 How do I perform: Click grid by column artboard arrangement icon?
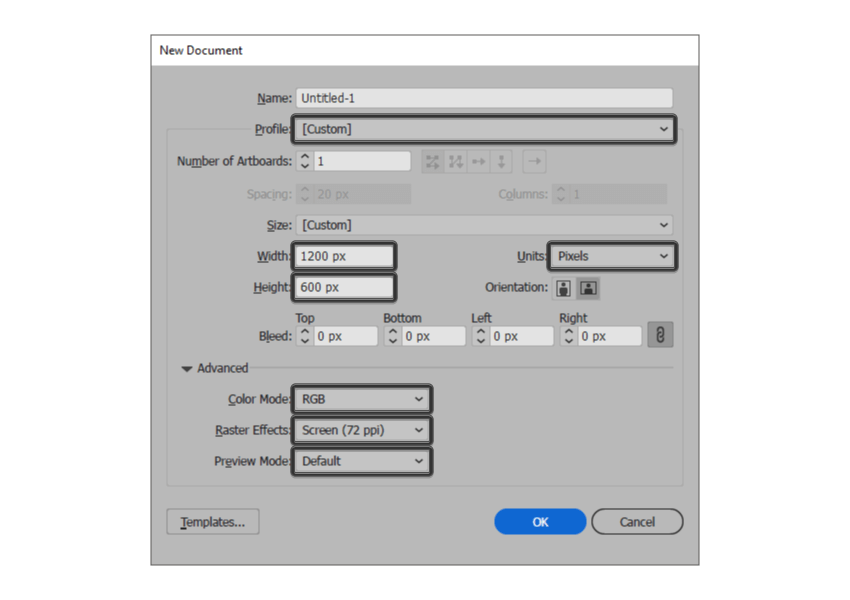coord(455,162)
